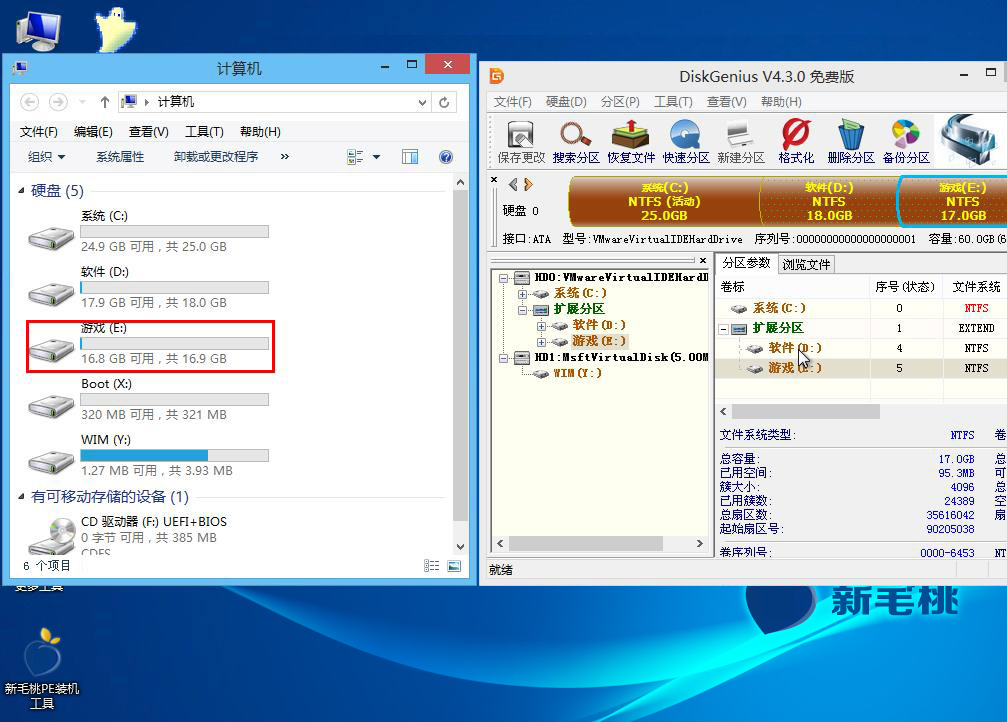Viewport: 1007px width, 722px height.
Task: Select the 系统 (C:) drive icon
Action: tap(51, 238)
